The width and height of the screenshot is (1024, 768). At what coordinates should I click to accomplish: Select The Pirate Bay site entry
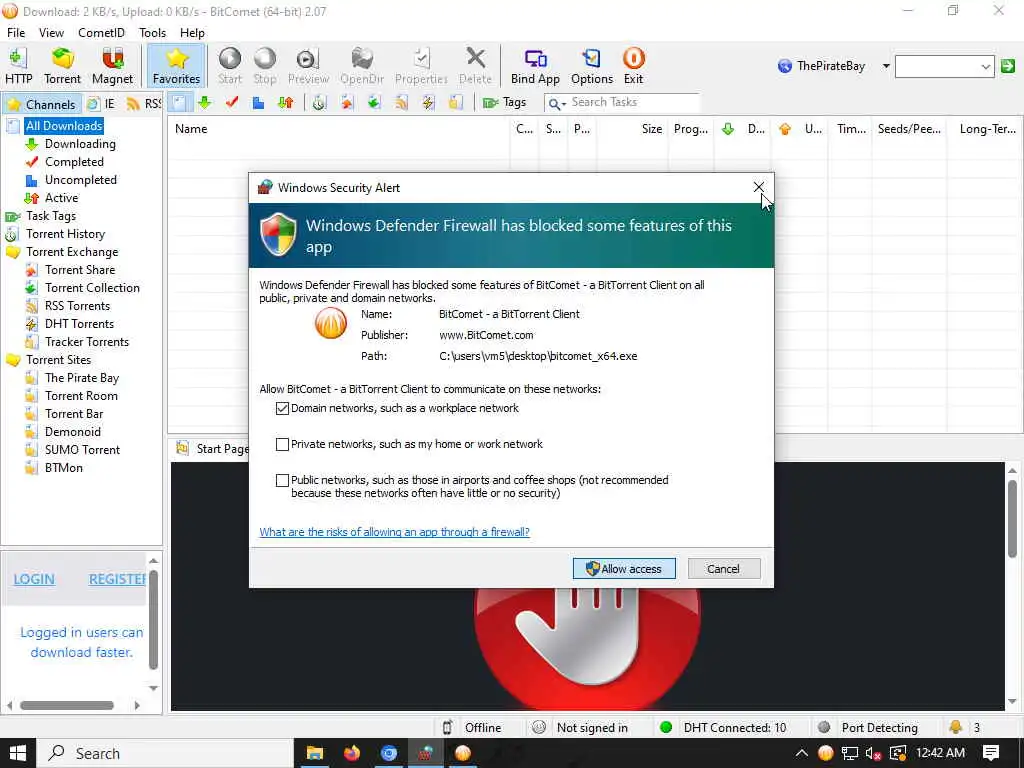(82, 378)
